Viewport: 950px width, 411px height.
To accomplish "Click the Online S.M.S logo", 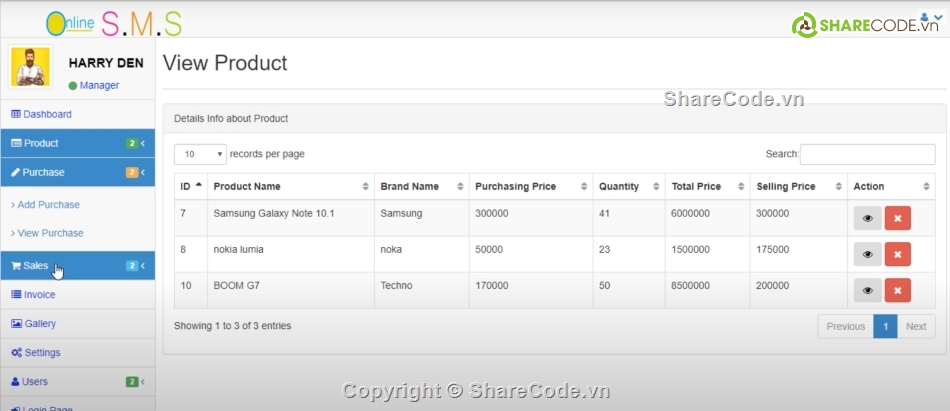I will coord(114,23).
